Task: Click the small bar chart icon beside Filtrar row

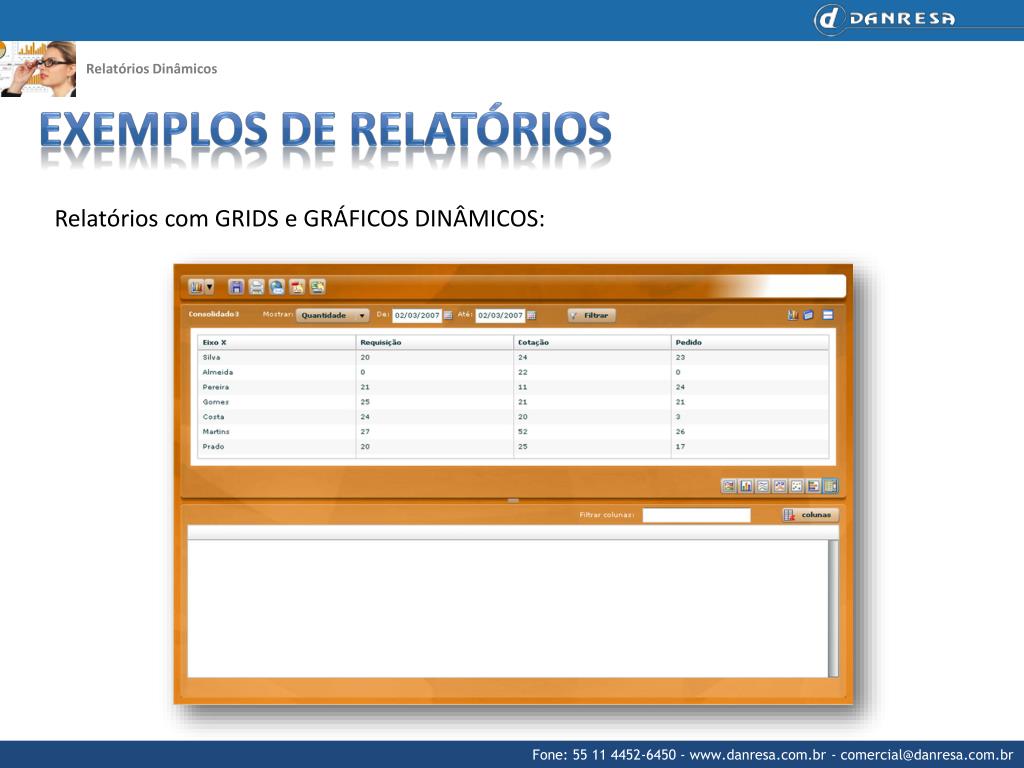Action: [x=793, y=315]
